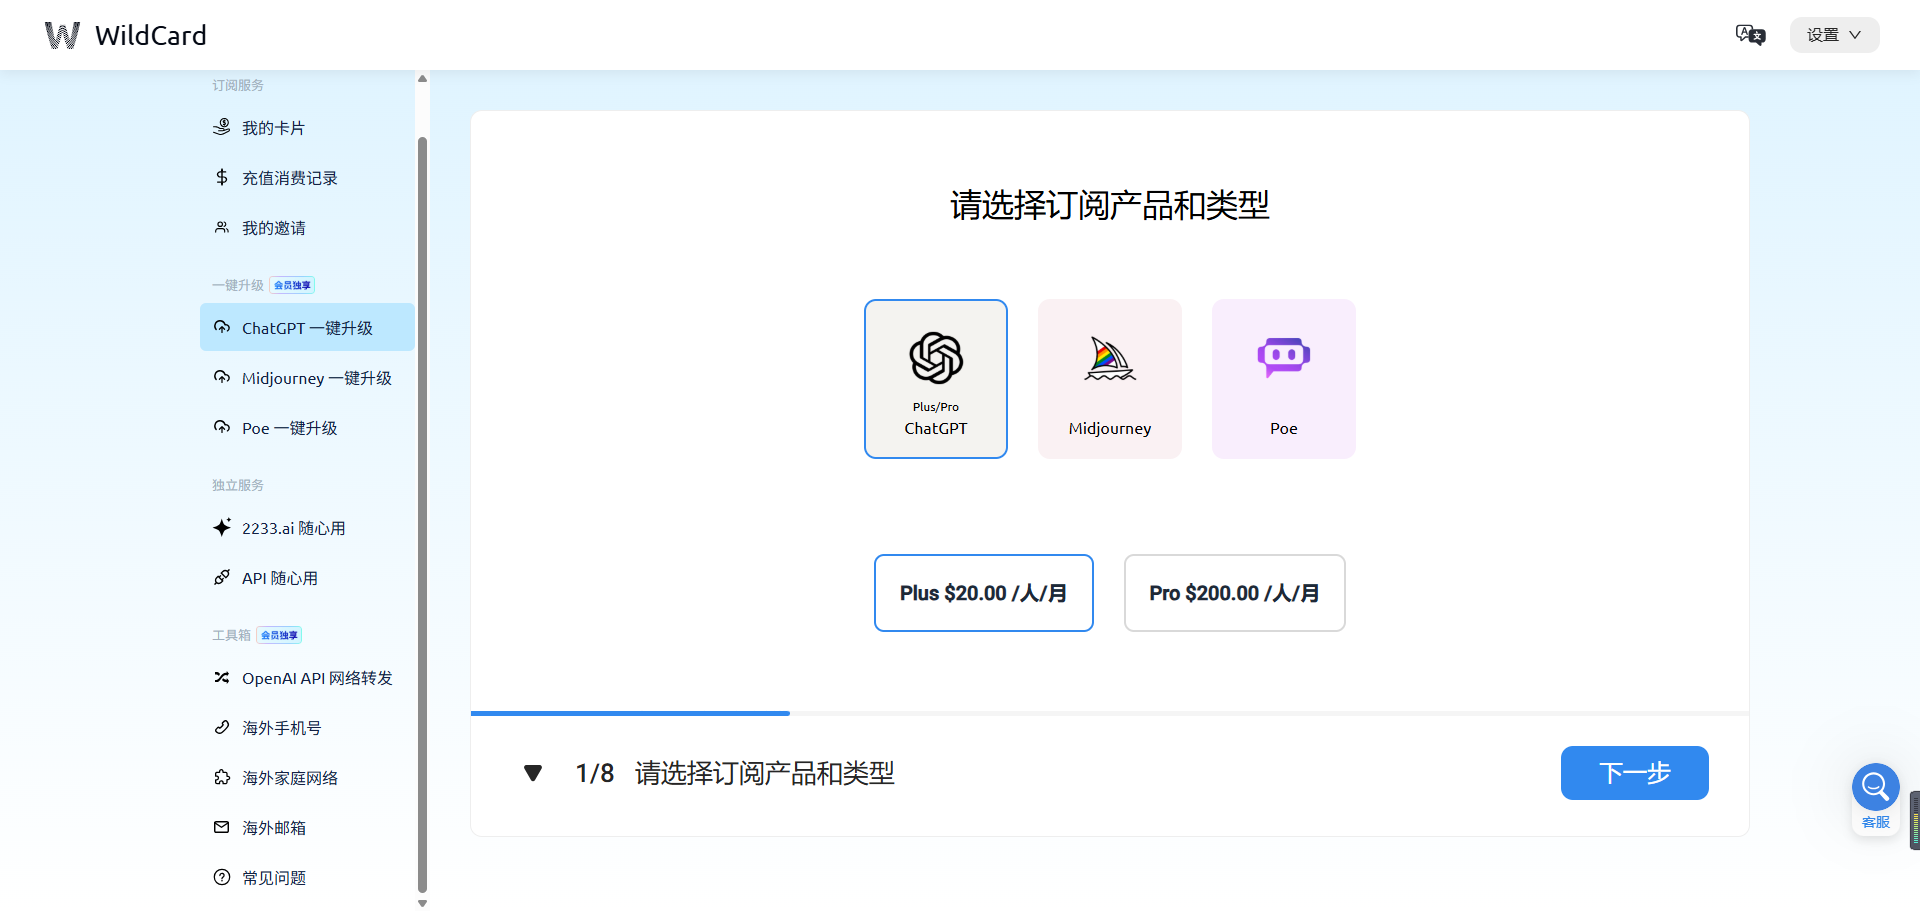Select the Poe product card
Image resolution: width=1920 pixels, height=911 pixels.
pos(1284,379)
